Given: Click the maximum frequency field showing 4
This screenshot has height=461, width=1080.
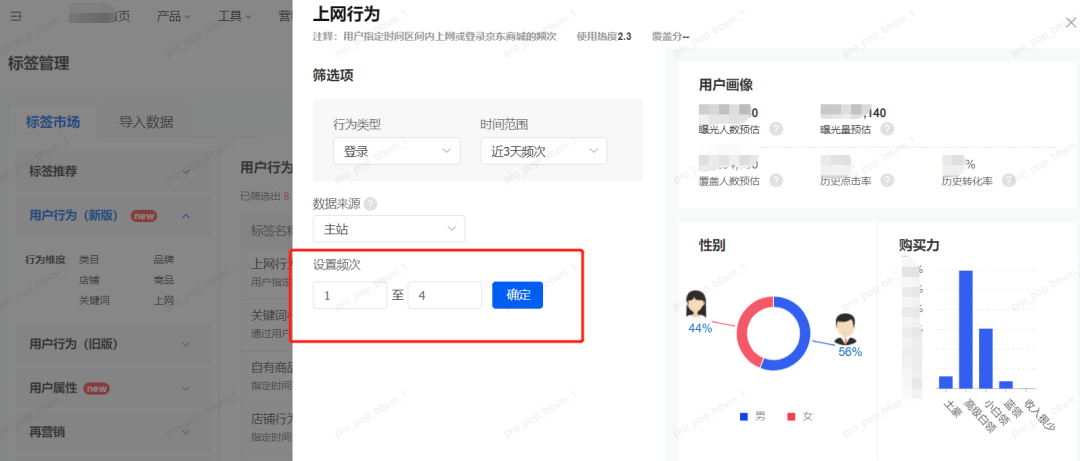Looking at the screenshot, I should 444,296.
